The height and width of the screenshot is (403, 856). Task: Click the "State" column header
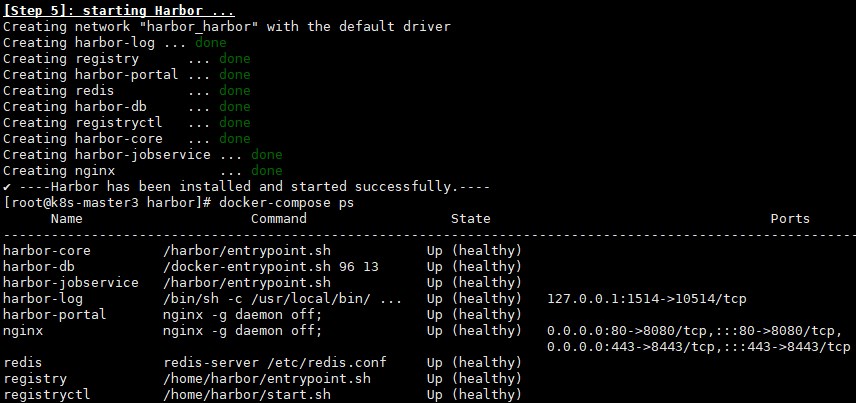click(471, 219)
